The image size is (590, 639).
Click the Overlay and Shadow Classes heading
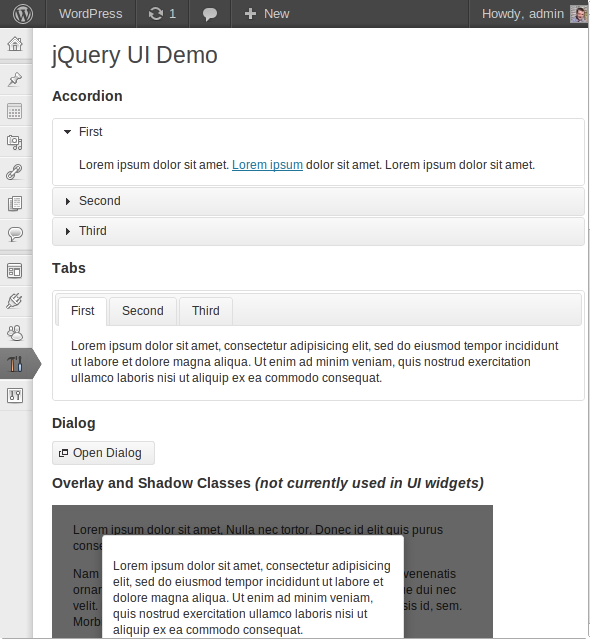point(268,483)
